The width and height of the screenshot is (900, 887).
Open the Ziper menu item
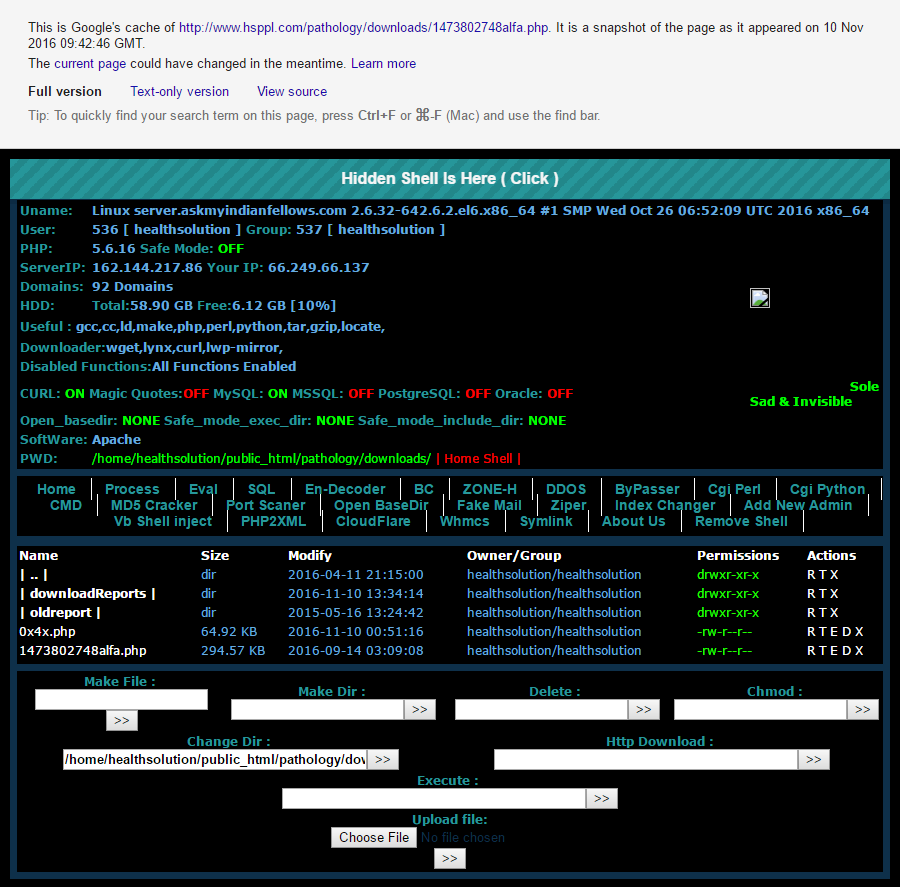tap(568, 505)
